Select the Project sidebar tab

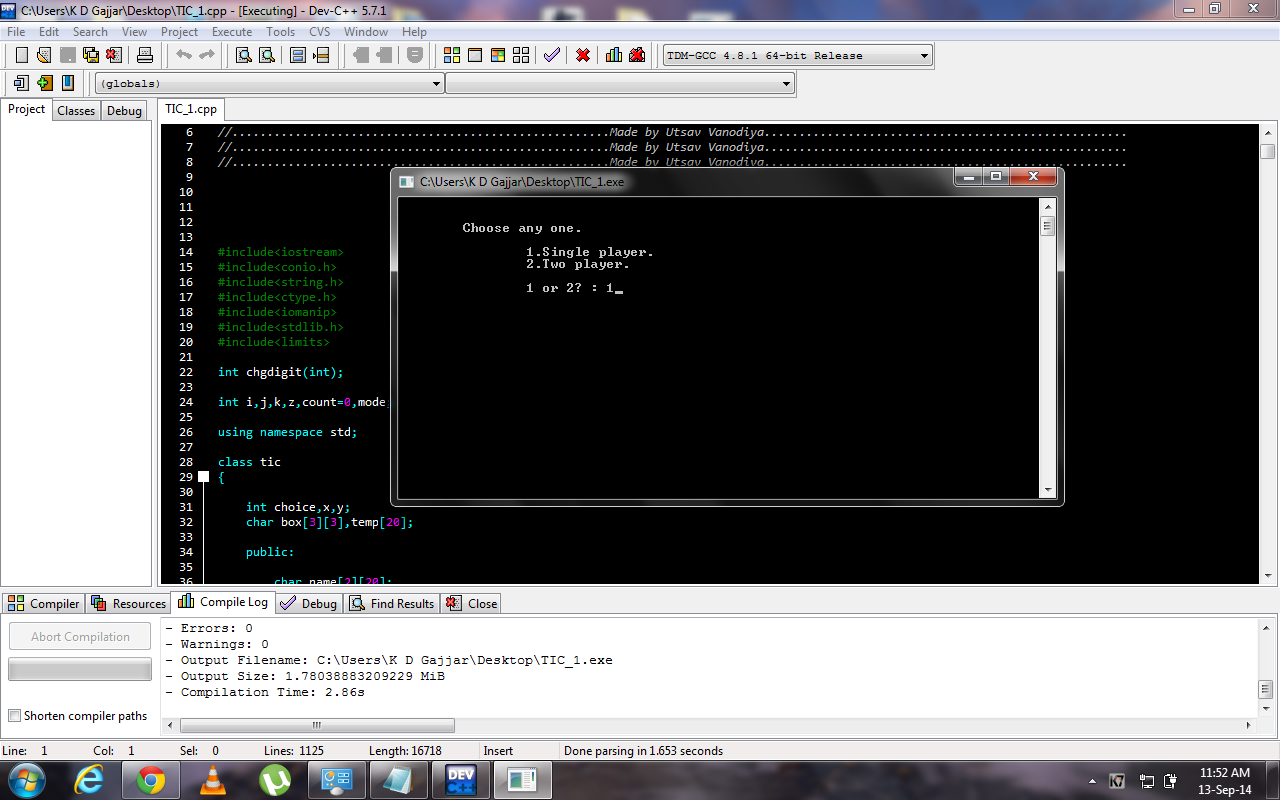coord(27,109)
